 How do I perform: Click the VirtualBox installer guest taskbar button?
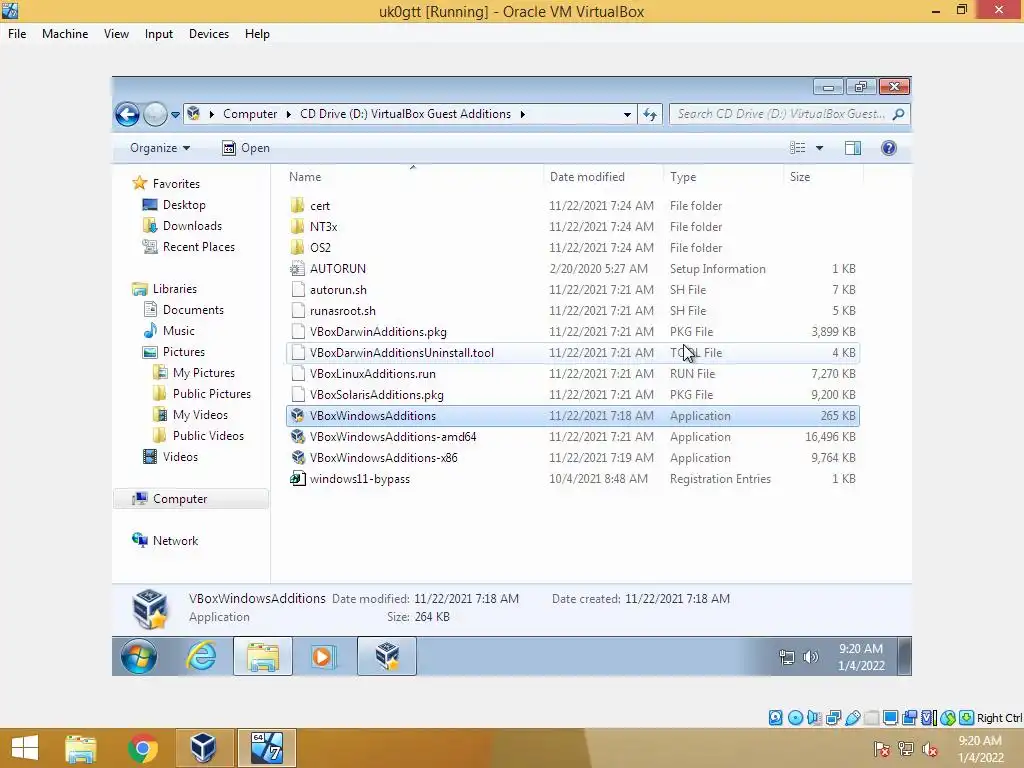point(387,656)
